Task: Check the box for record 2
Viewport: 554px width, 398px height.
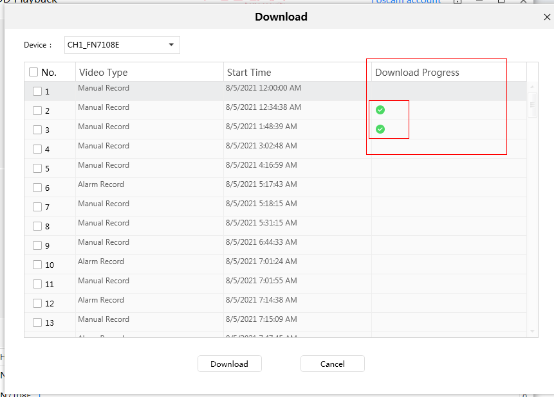Action: [37, 111]
